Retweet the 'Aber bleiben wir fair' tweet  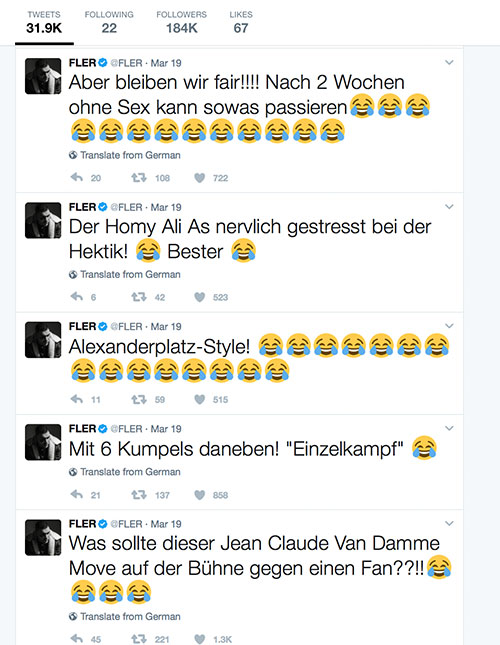click(x=139, y=178)
